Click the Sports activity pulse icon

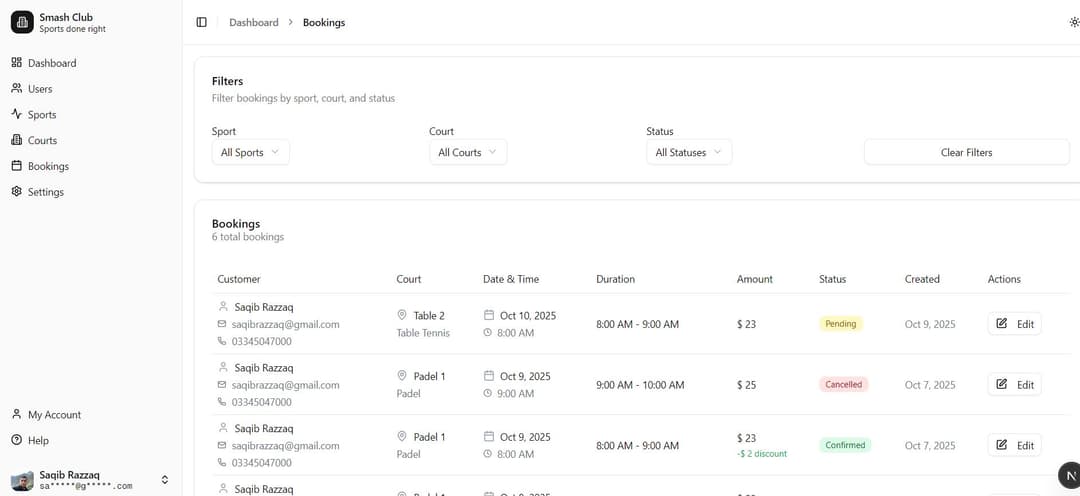[17, 114]
